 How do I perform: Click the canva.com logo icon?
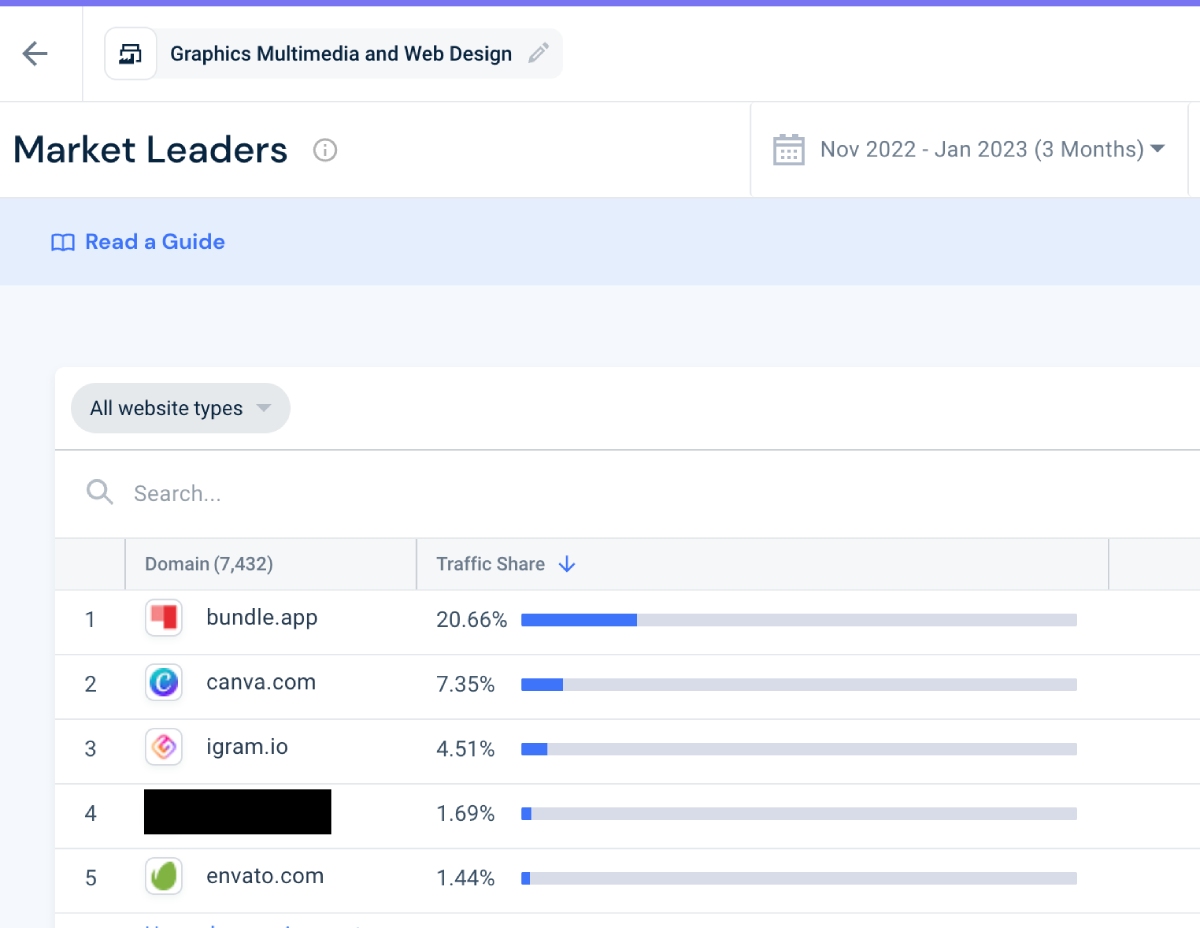[x=163, y=683]
